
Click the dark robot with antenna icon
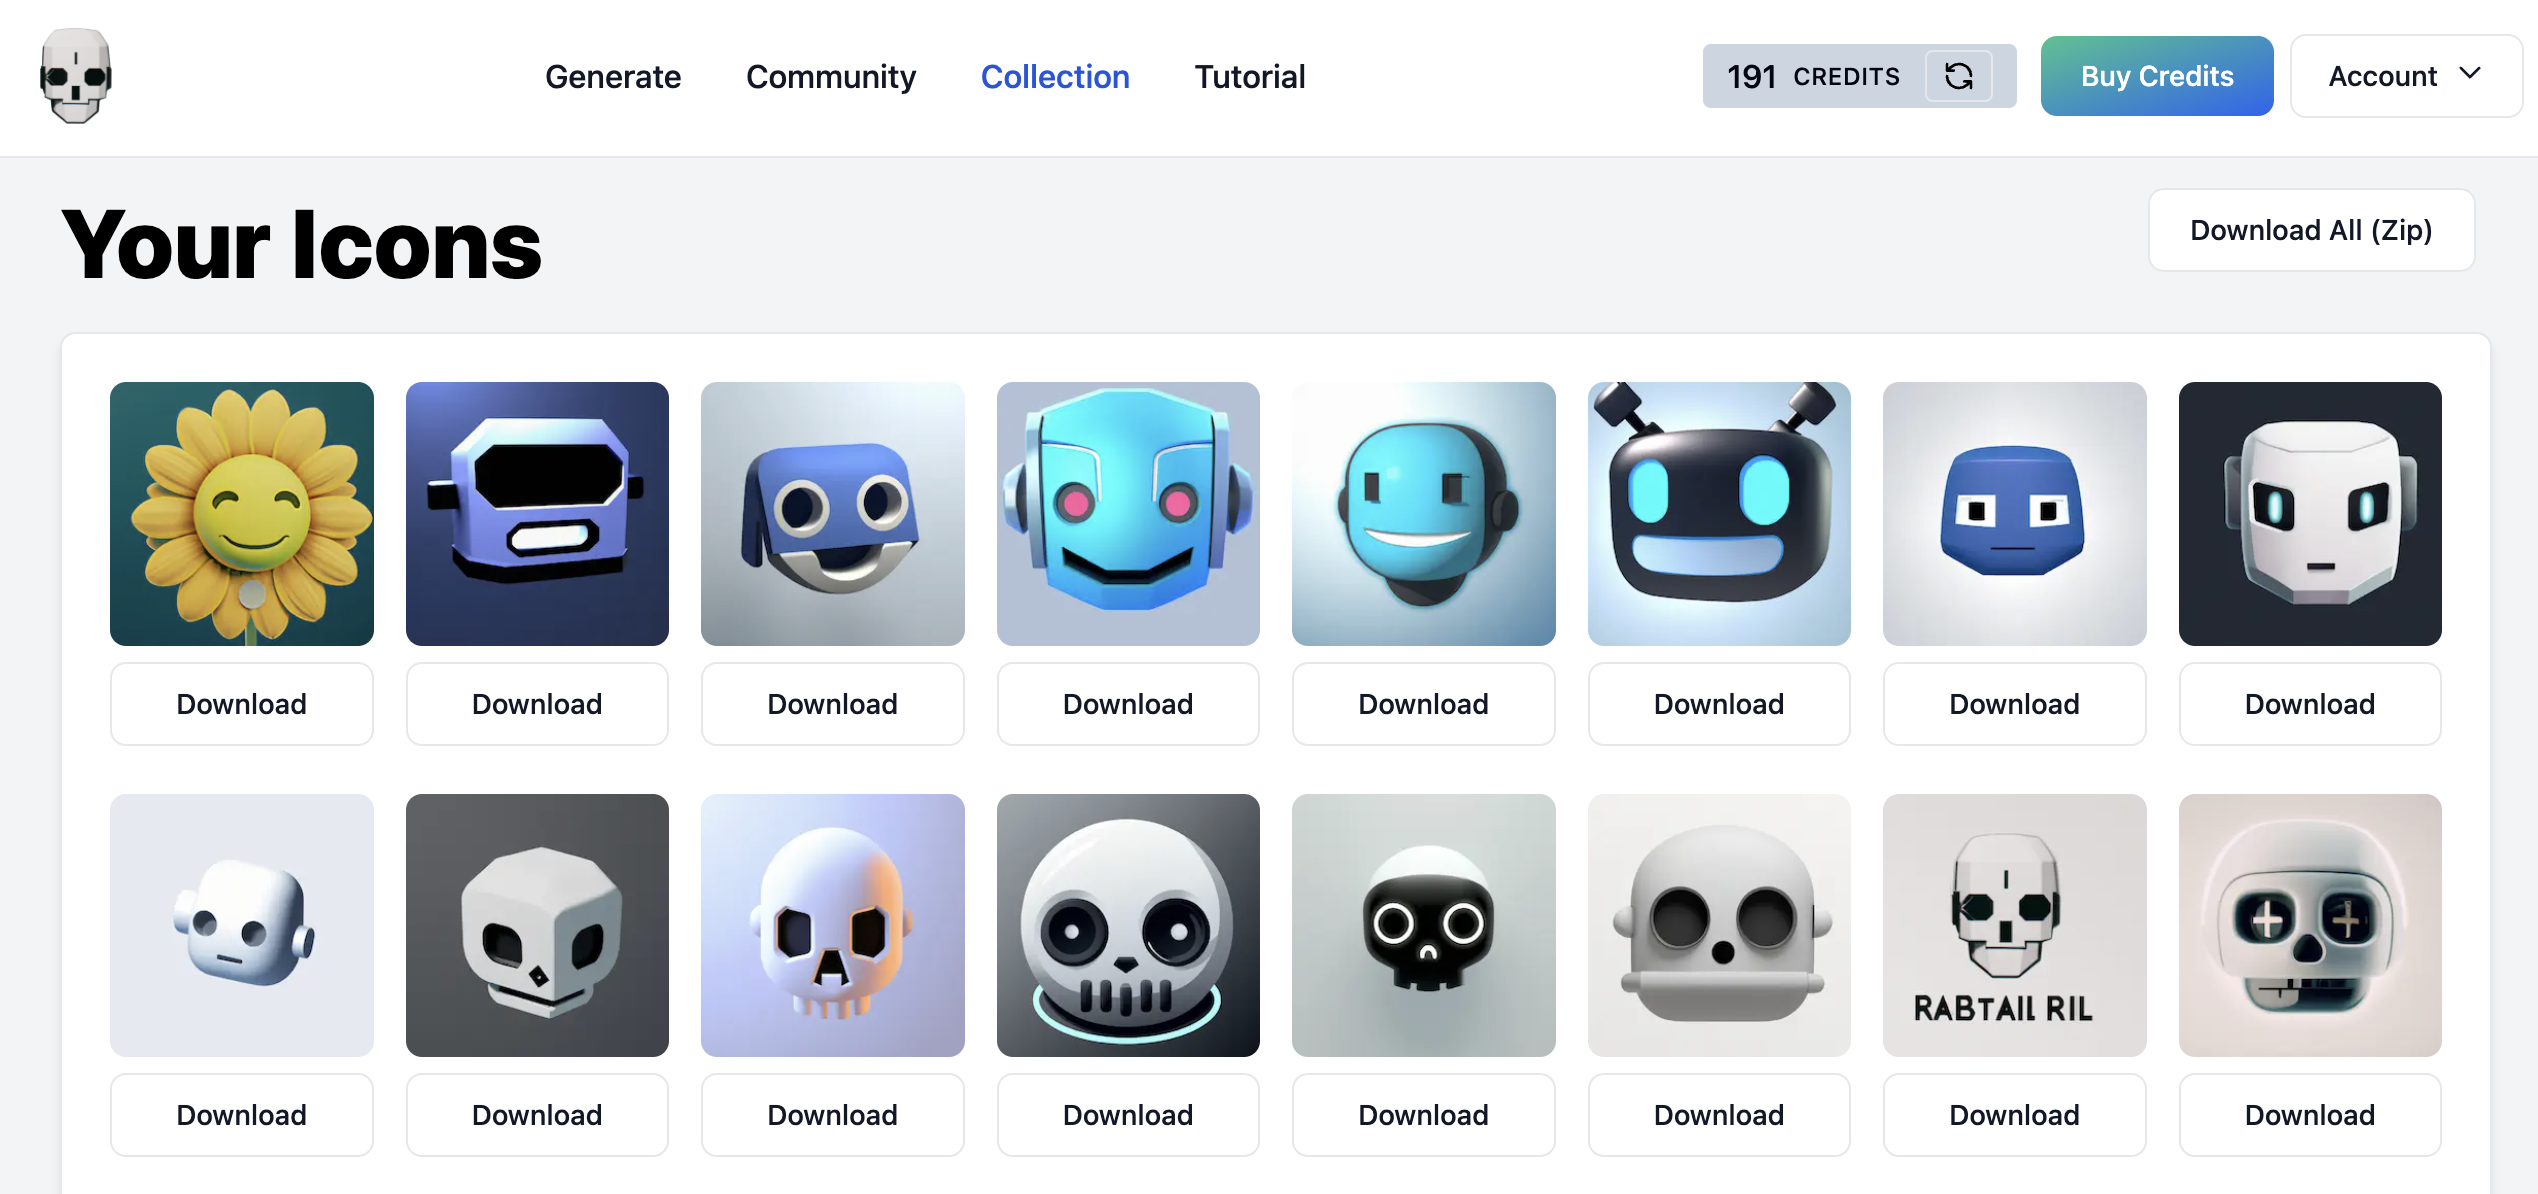1719,513
